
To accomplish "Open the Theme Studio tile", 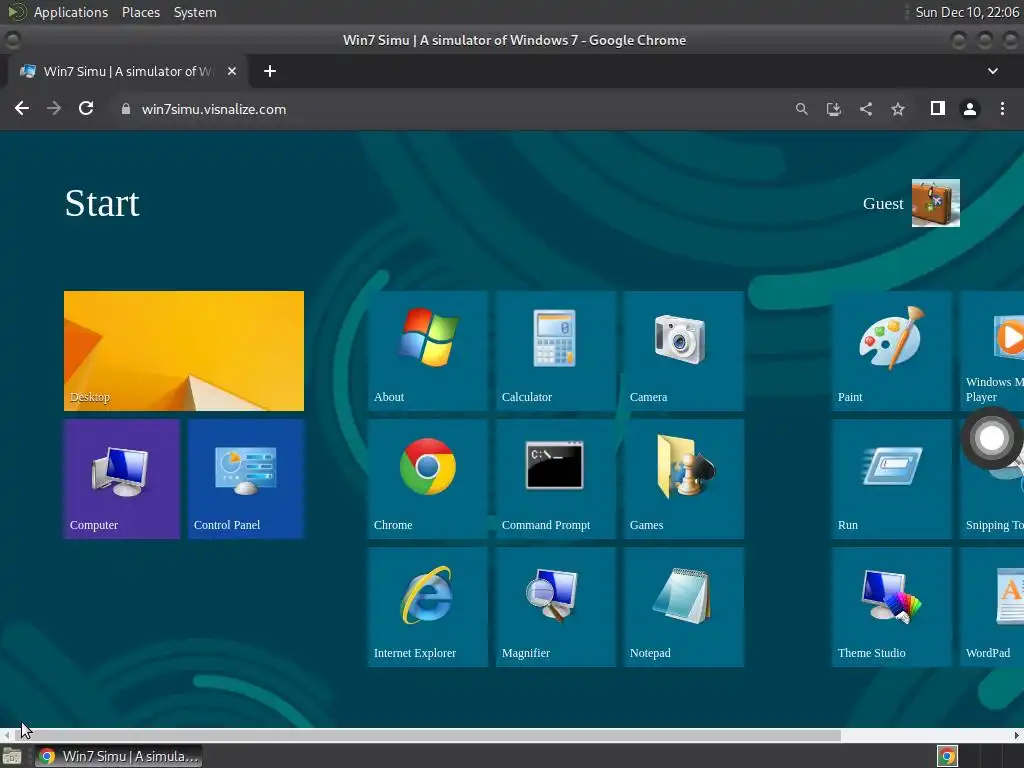I will 891,607.
